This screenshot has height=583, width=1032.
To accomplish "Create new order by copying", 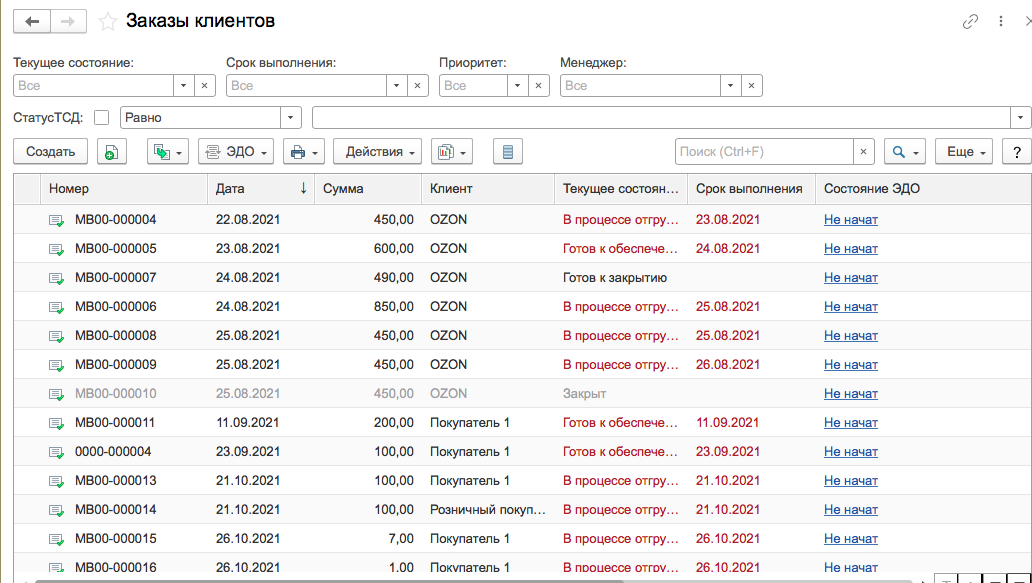I will click(111, 151).
